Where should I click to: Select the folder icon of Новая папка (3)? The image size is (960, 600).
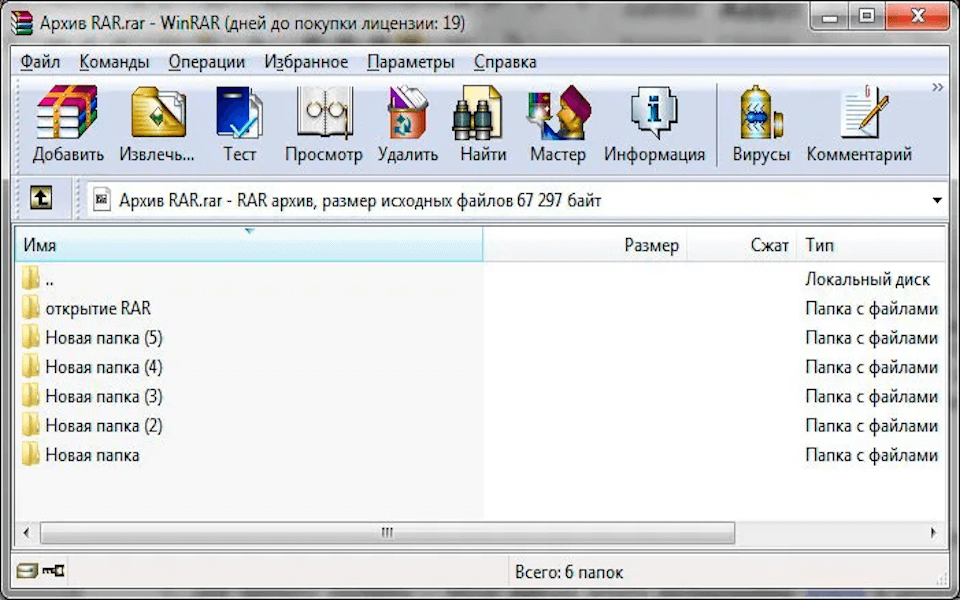click(31, 396)
